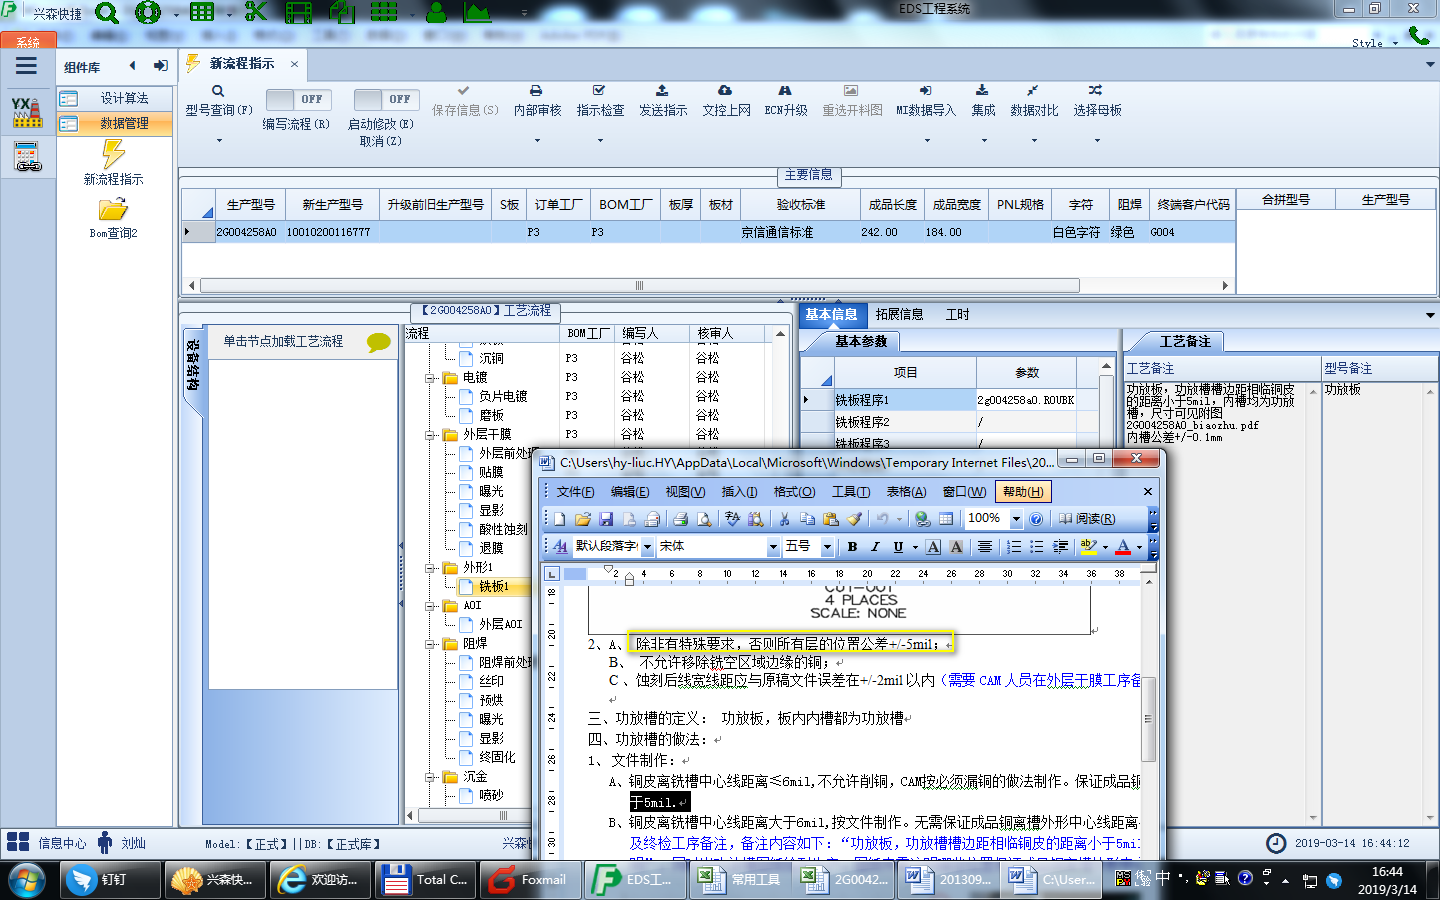This screenshot has height=900, width=1440.
Task: Click 选择母板 shuffle button
Action: 1097,101
